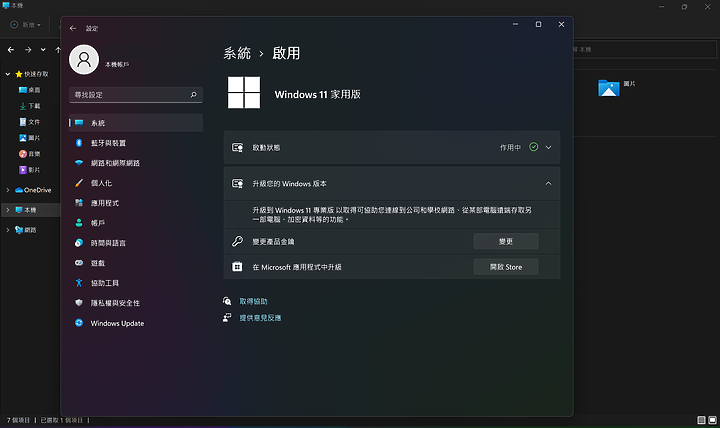Select 音樂 in Explorer navigation pane
This screenshot has width=720, height=428.
coord(30,154)
